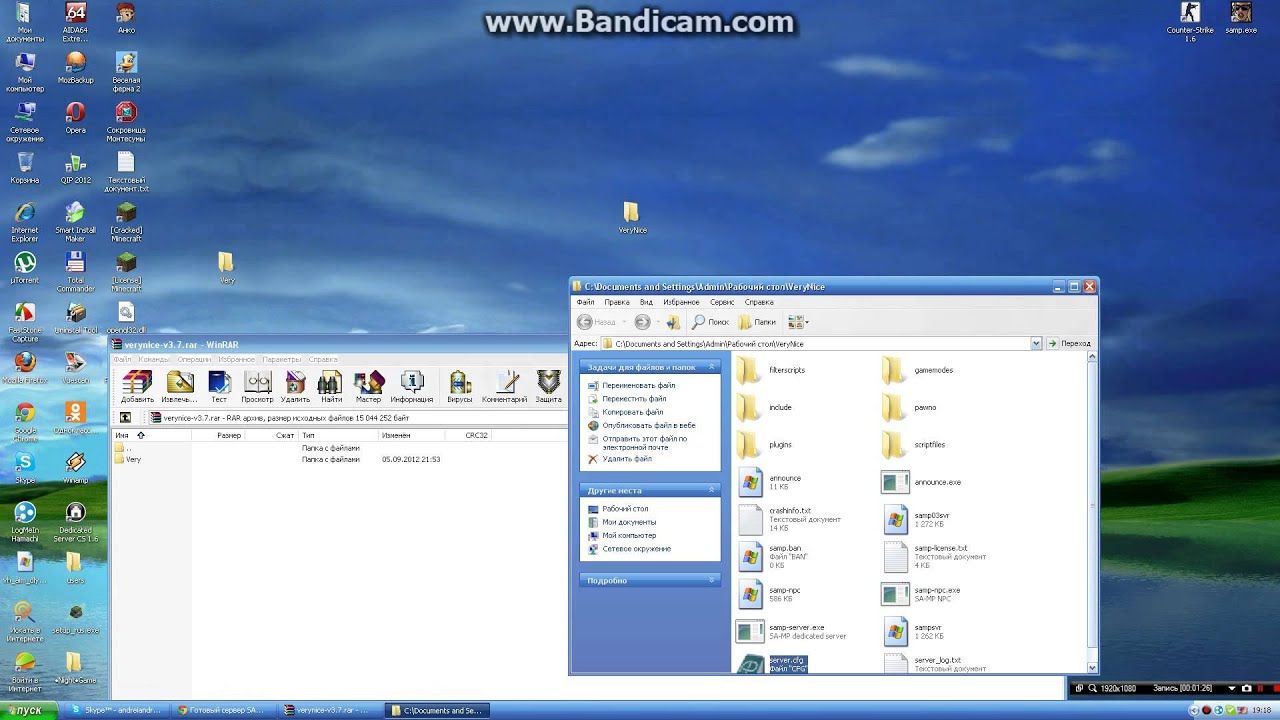Select the filterscripts folder
Screen dimensions: 1280x720
(772, 371)
